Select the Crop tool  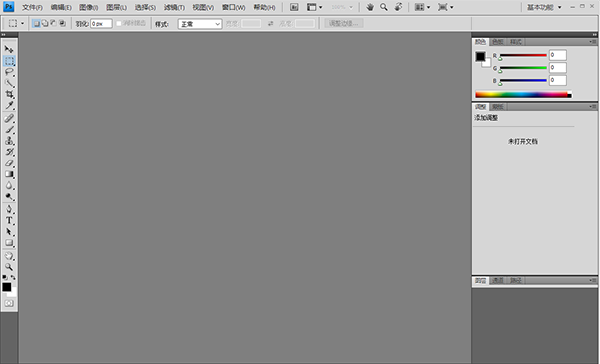[9, 94]
